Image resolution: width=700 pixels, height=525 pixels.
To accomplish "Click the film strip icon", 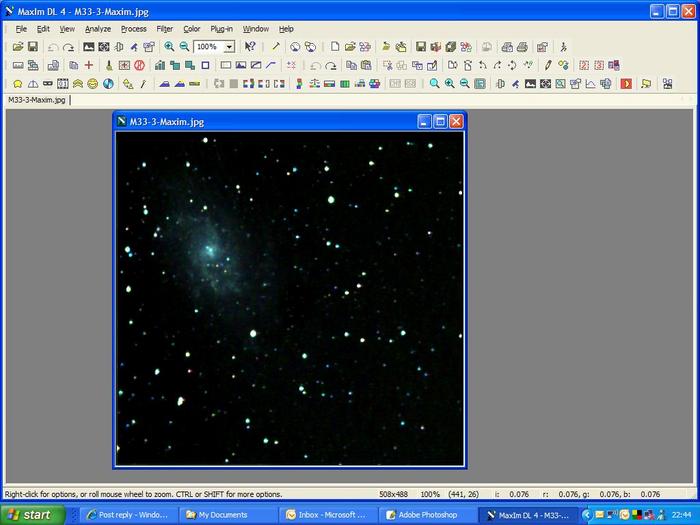I will 62,83.
